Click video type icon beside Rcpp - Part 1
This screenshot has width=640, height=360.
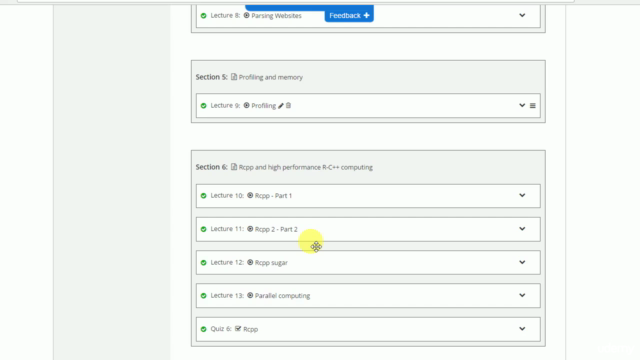tap(250, 196)
